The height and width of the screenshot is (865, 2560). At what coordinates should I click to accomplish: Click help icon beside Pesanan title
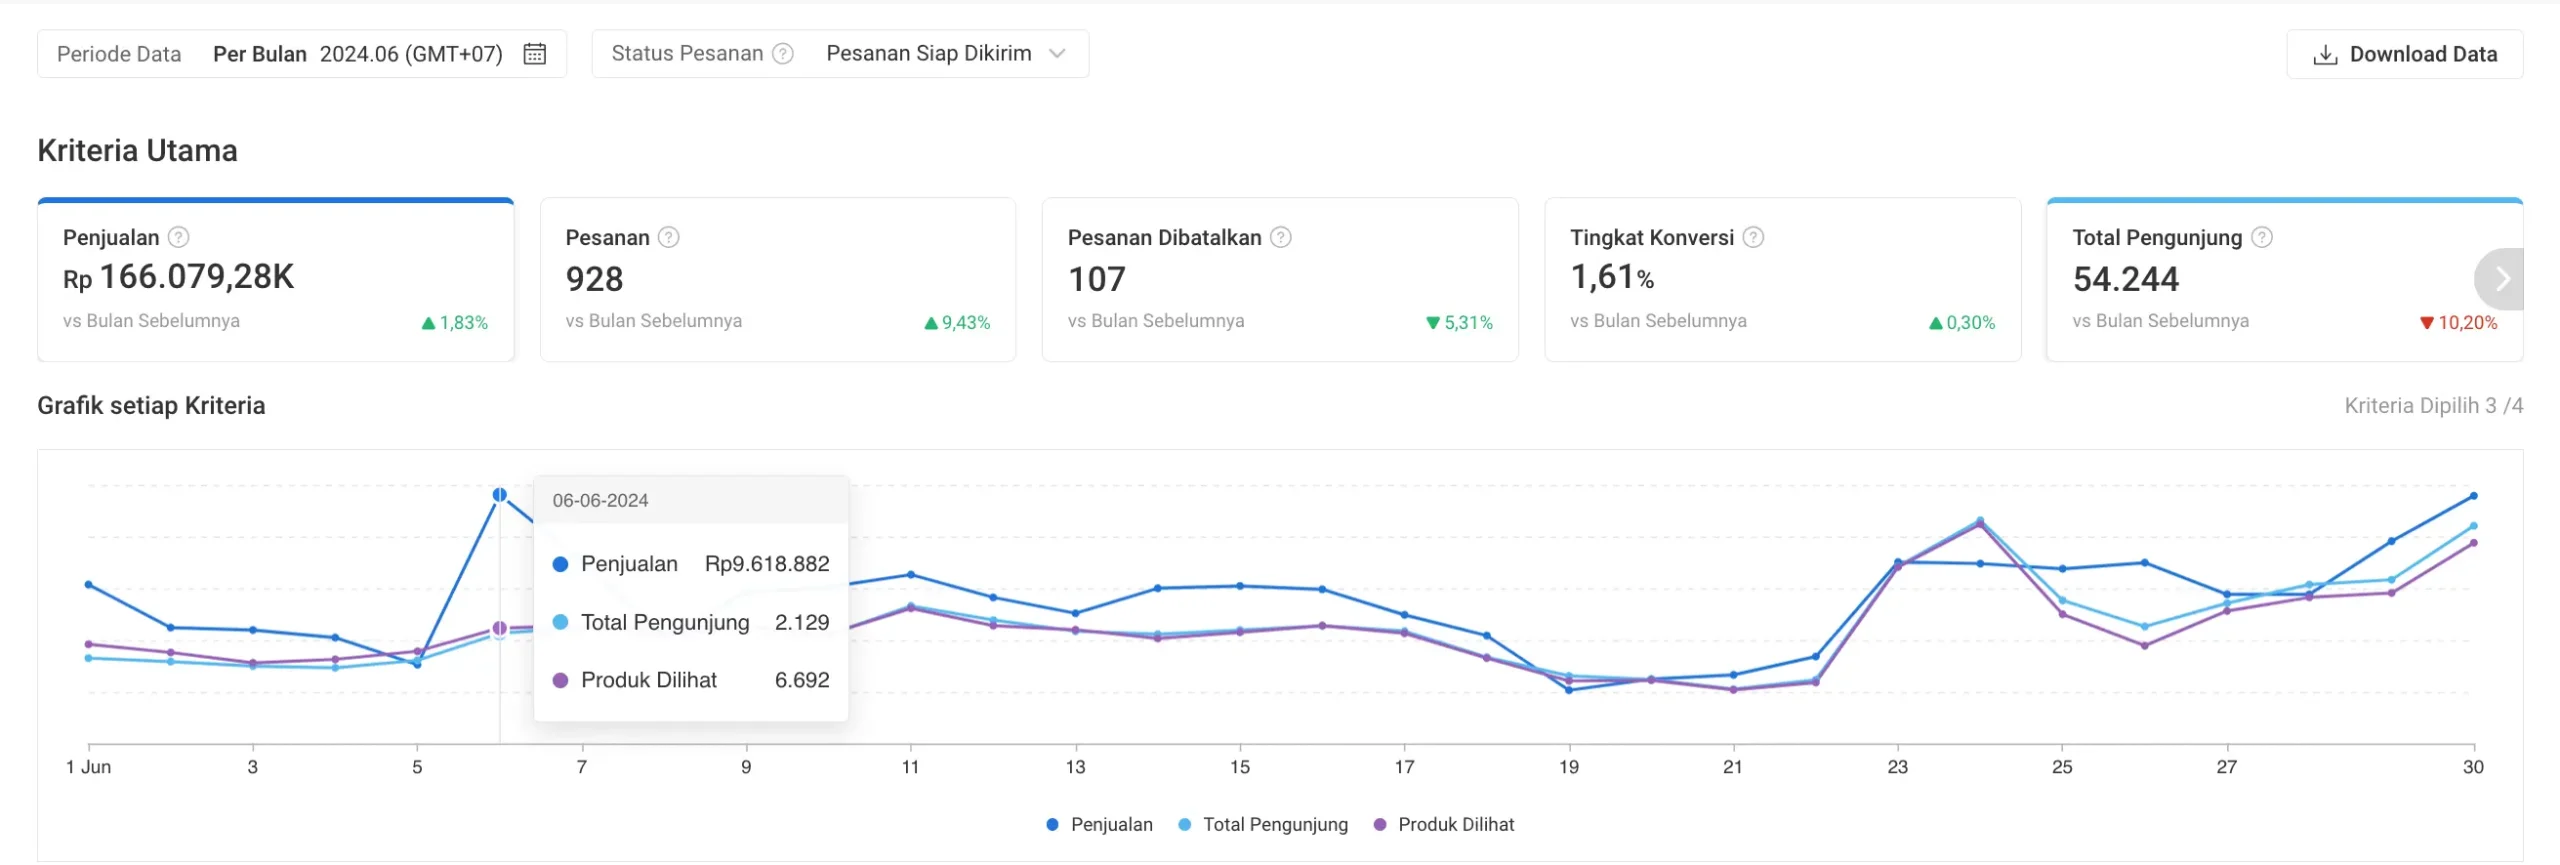pos(669,237)
